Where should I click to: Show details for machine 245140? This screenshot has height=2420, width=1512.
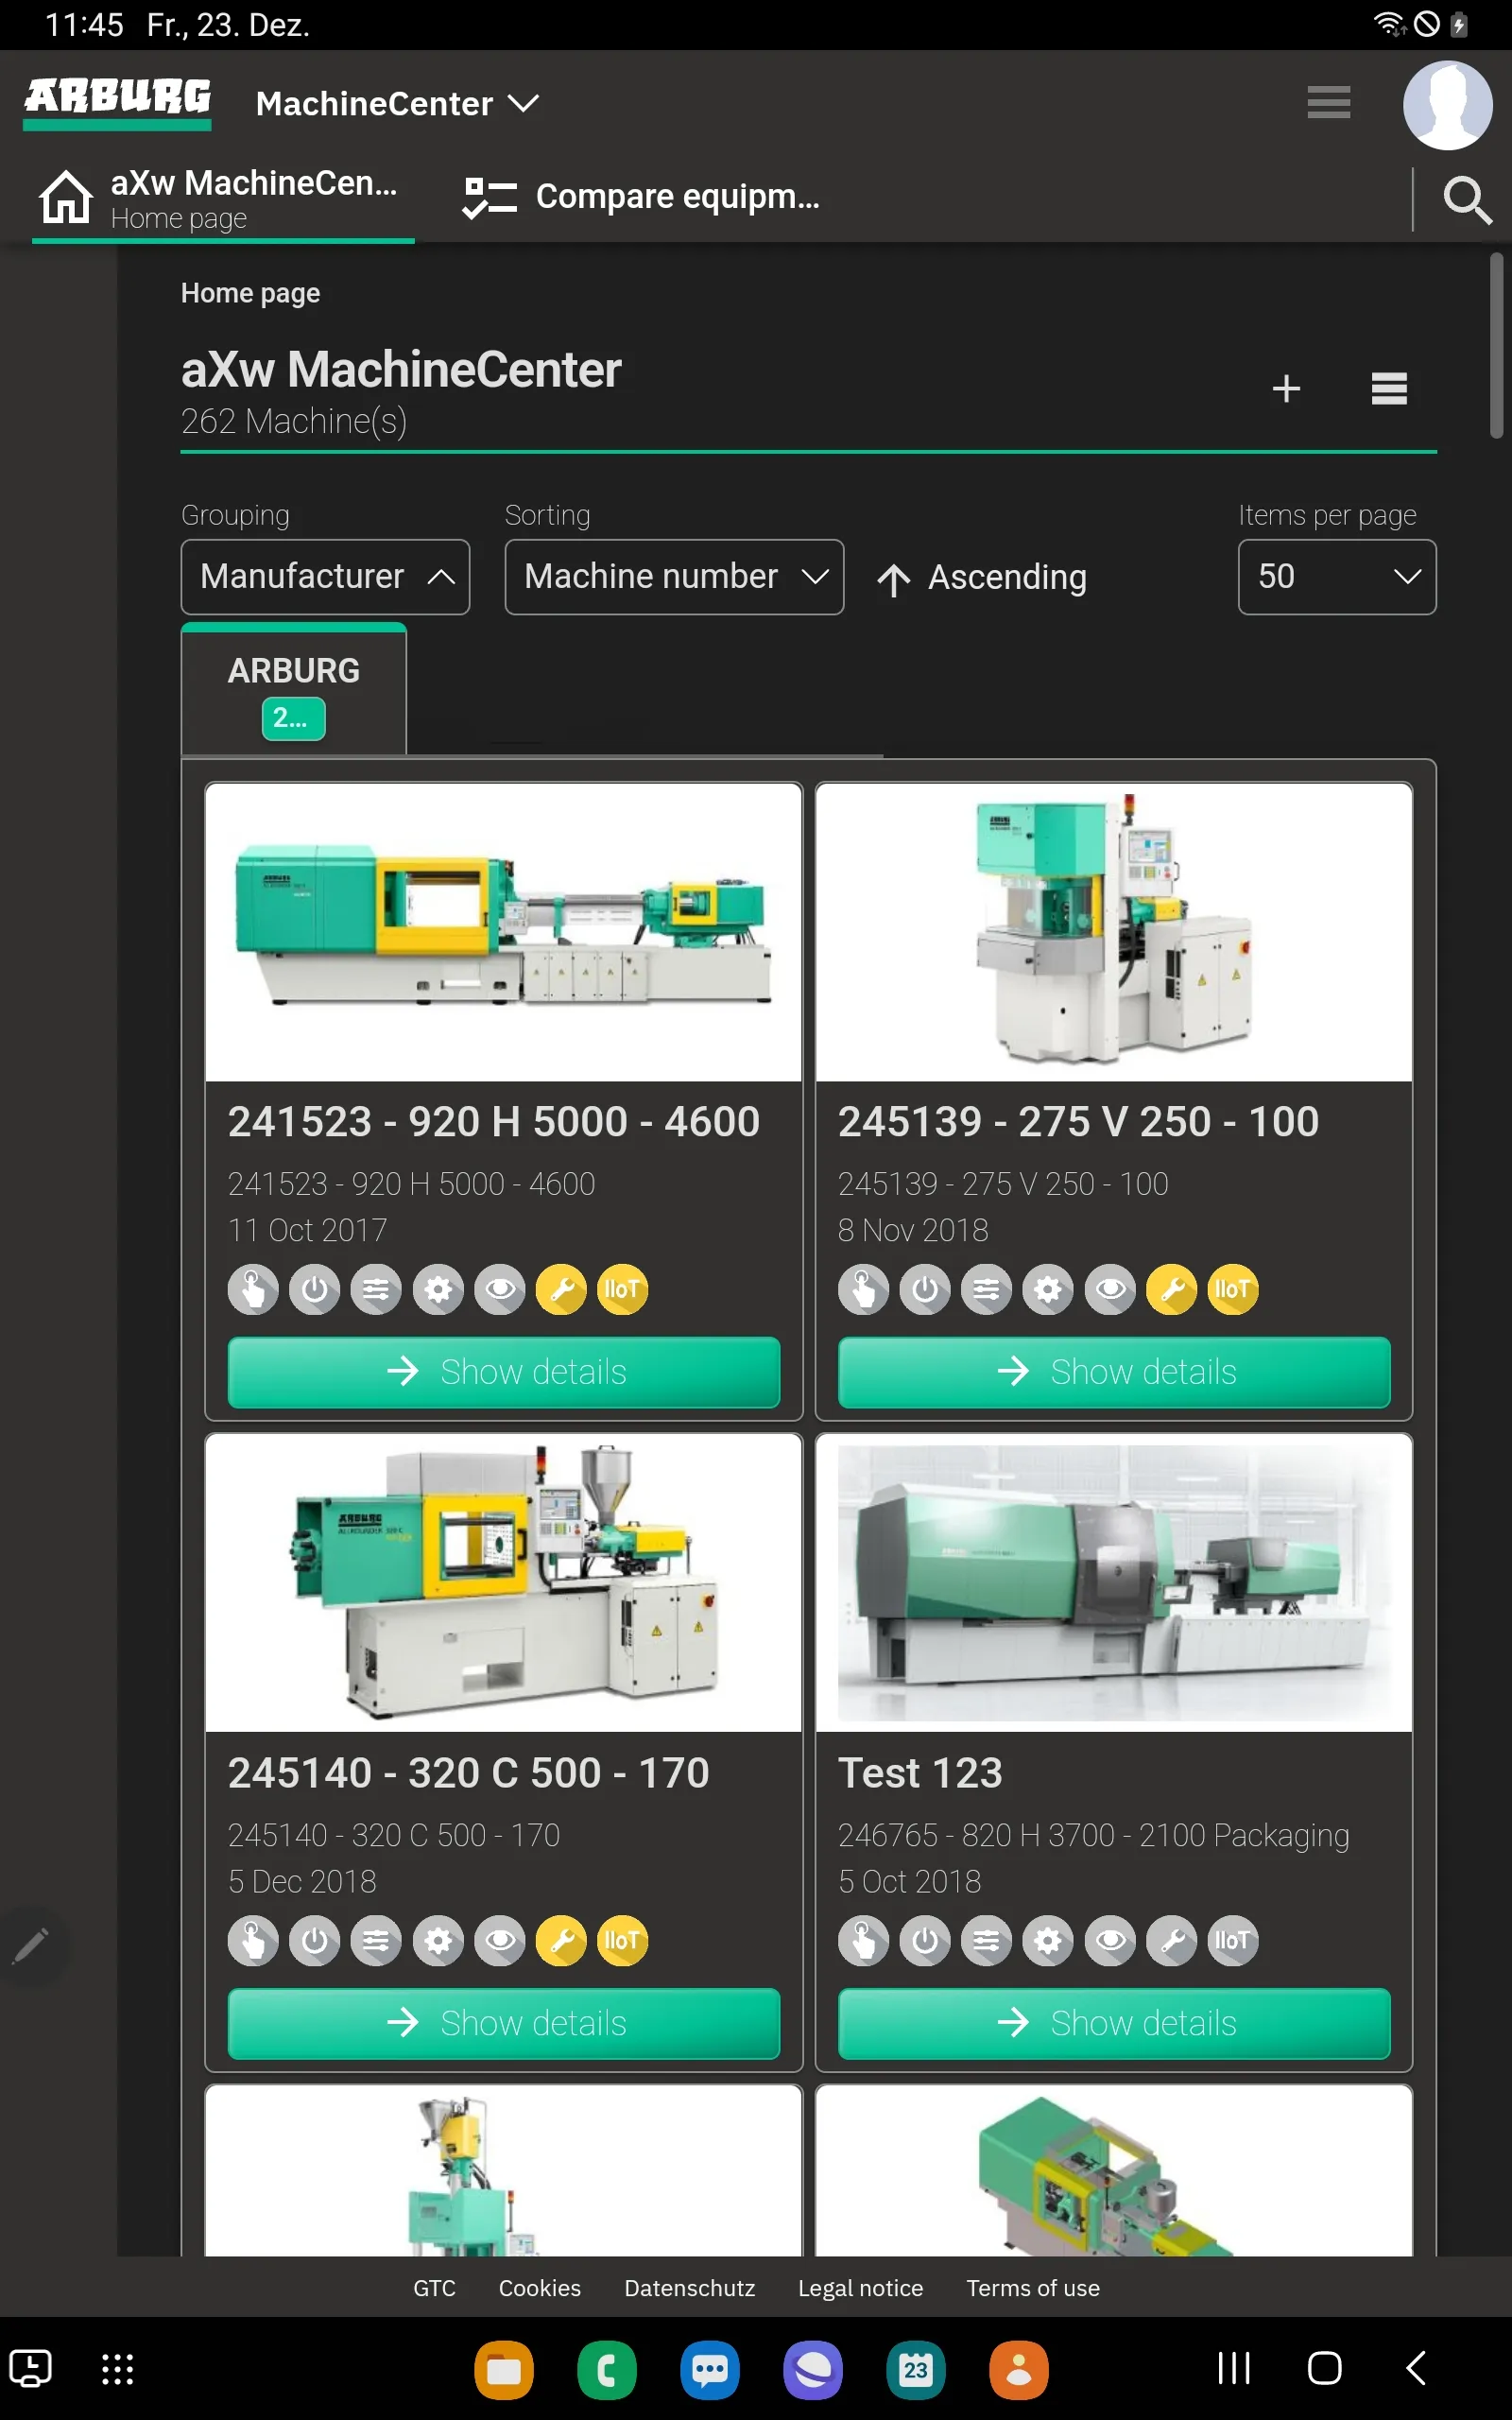(504, 2024)
